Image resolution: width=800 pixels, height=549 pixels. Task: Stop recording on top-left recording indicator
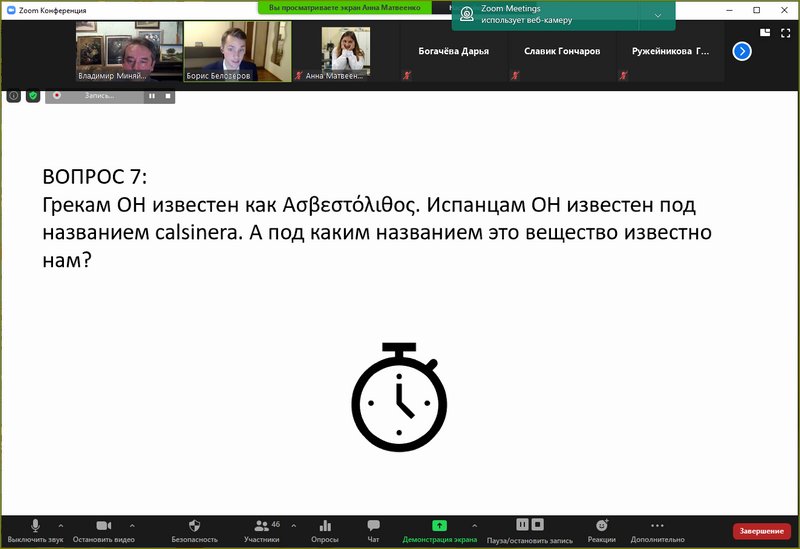point(168,96)
